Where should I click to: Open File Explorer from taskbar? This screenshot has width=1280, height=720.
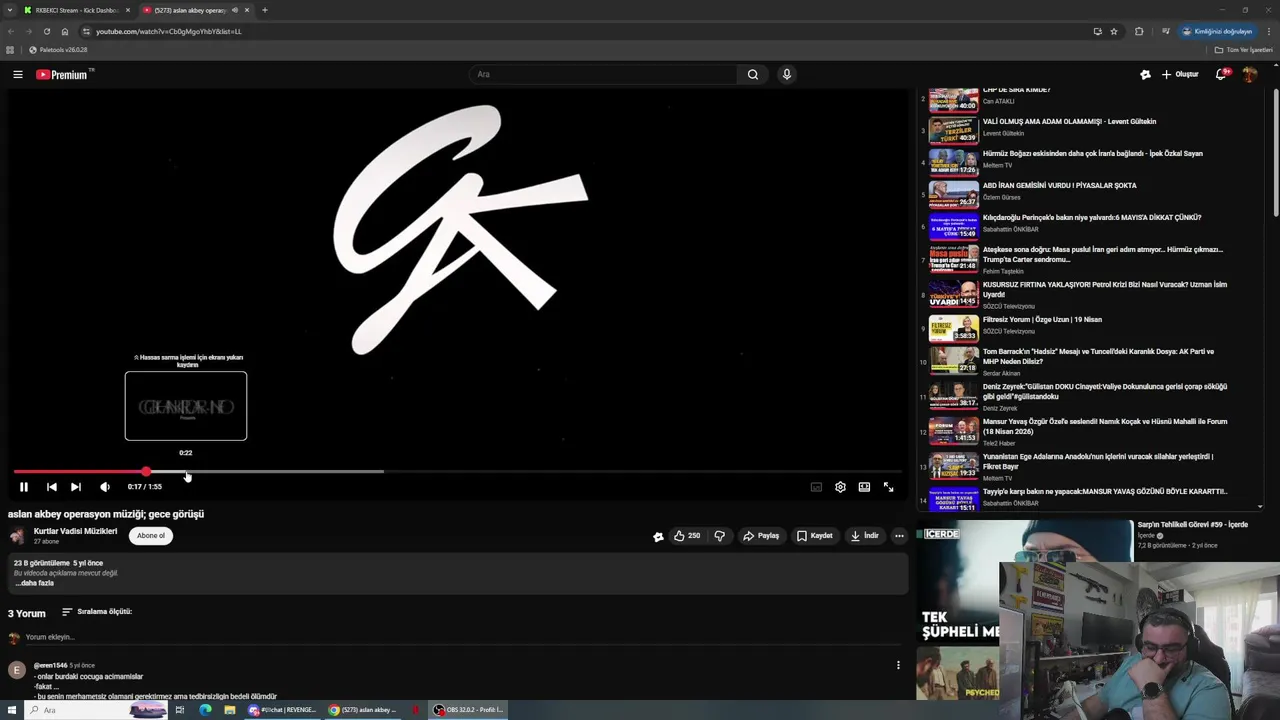(x=230, y=710)
